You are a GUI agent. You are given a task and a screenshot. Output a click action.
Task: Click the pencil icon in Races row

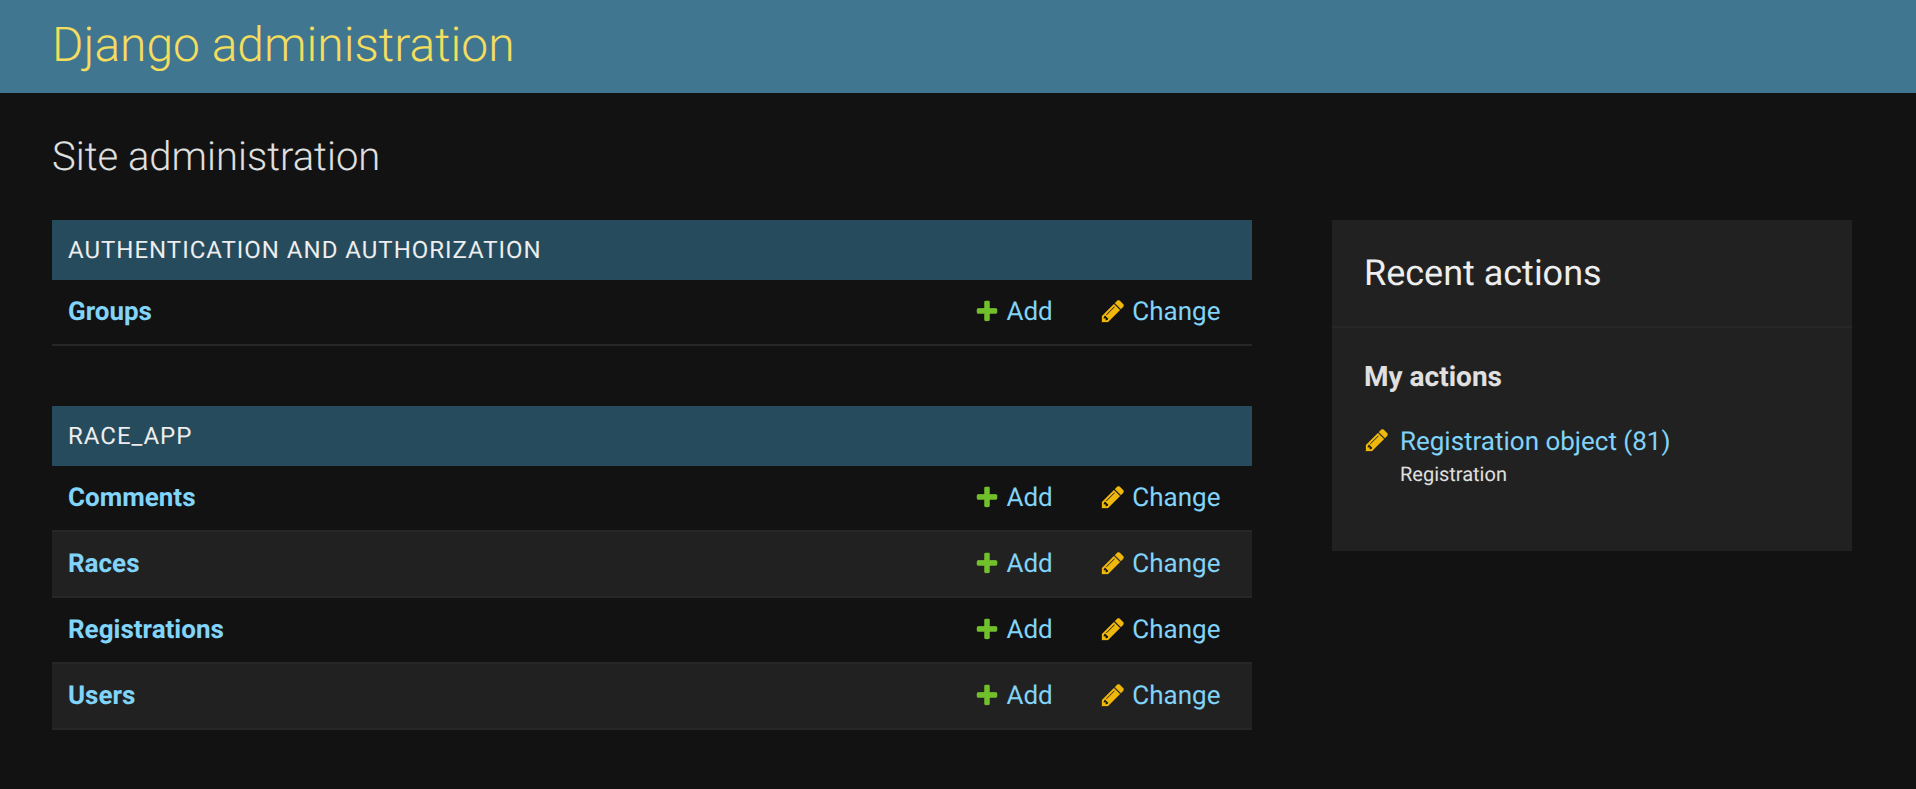(x=1112, y=564)
